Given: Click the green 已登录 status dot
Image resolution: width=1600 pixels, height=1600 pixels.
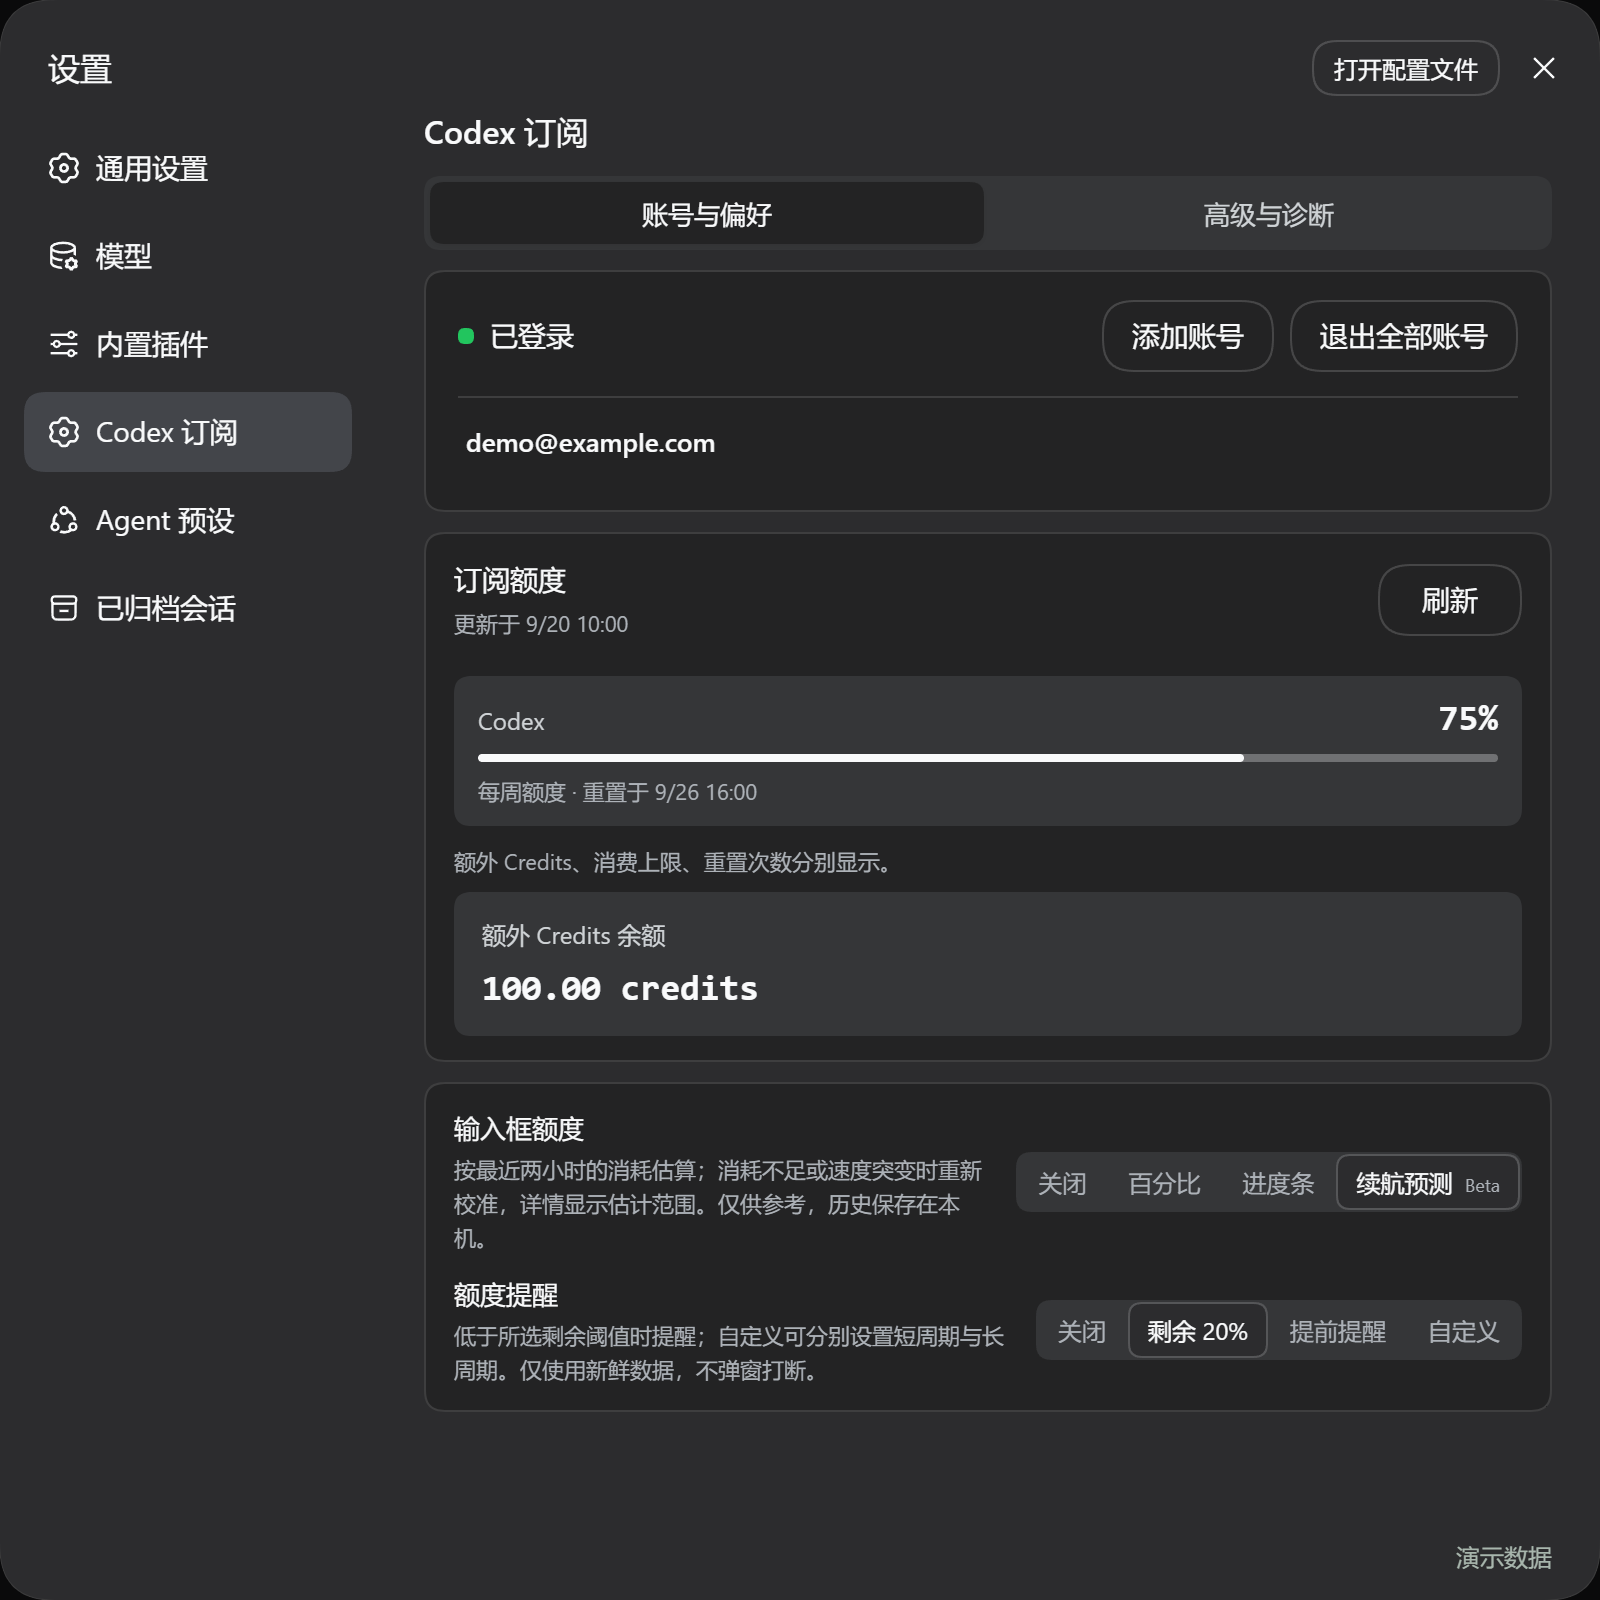Looking at the screenshot, I should (466, 336).
